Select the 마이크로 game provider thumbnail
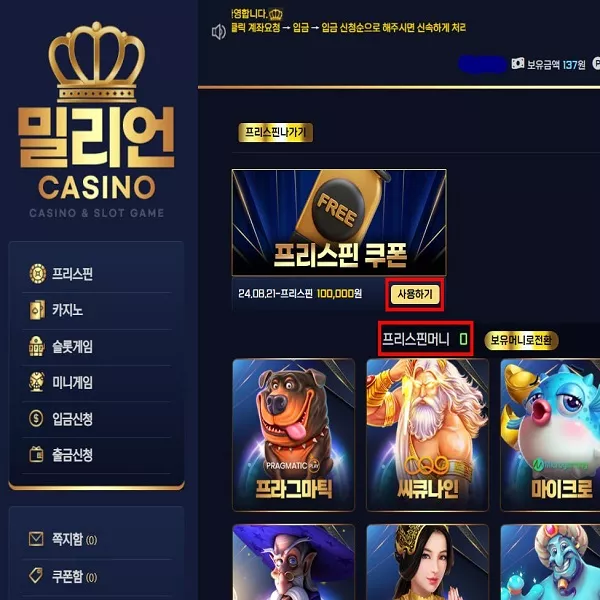Image resolution: width=600 pixels, height=600 pixels. click(550, 435)
